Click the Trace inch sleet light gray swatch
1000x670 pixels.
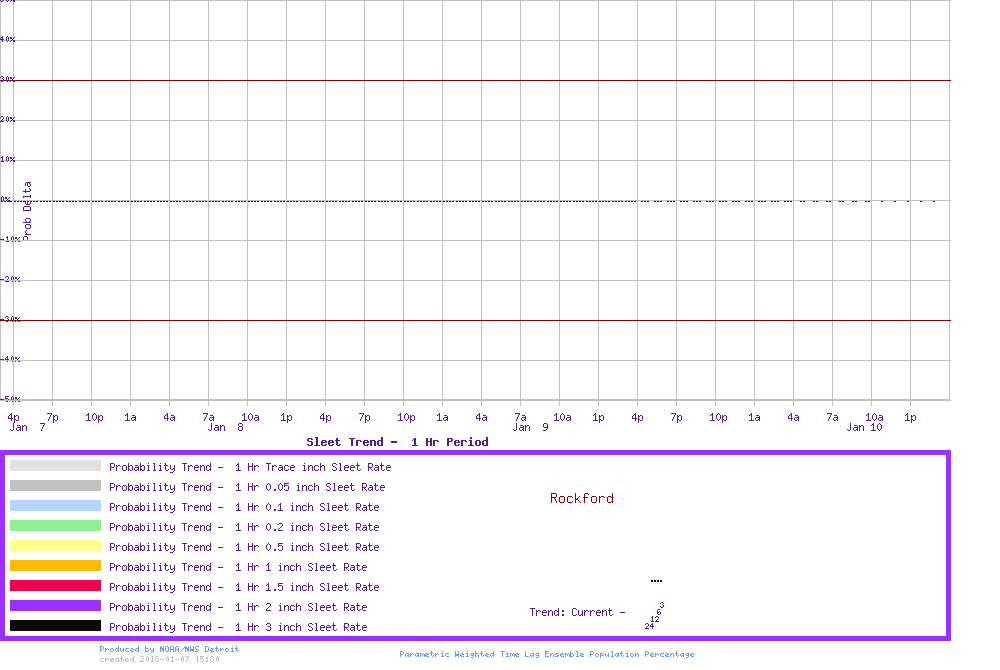coord(55,466)
